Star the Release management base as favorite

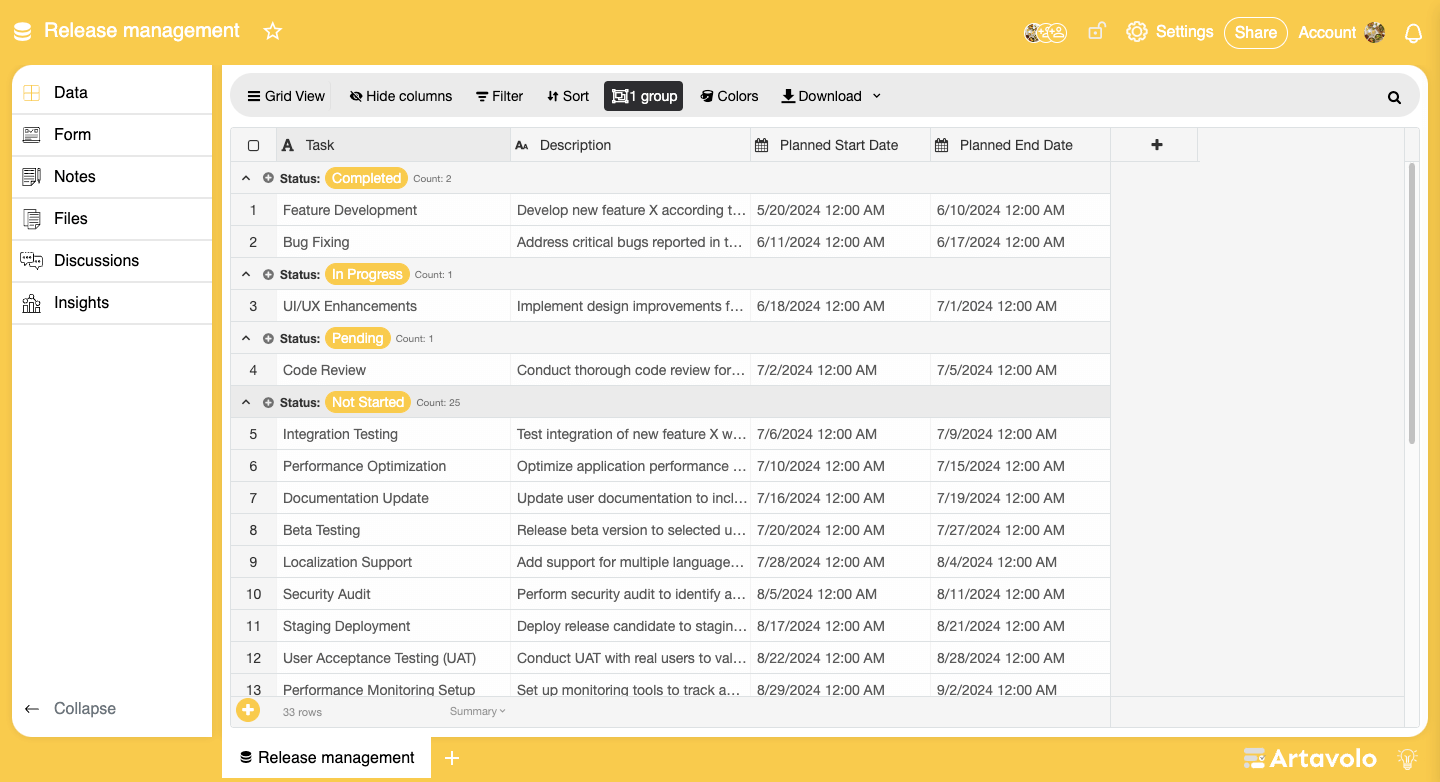pos(272,31)
